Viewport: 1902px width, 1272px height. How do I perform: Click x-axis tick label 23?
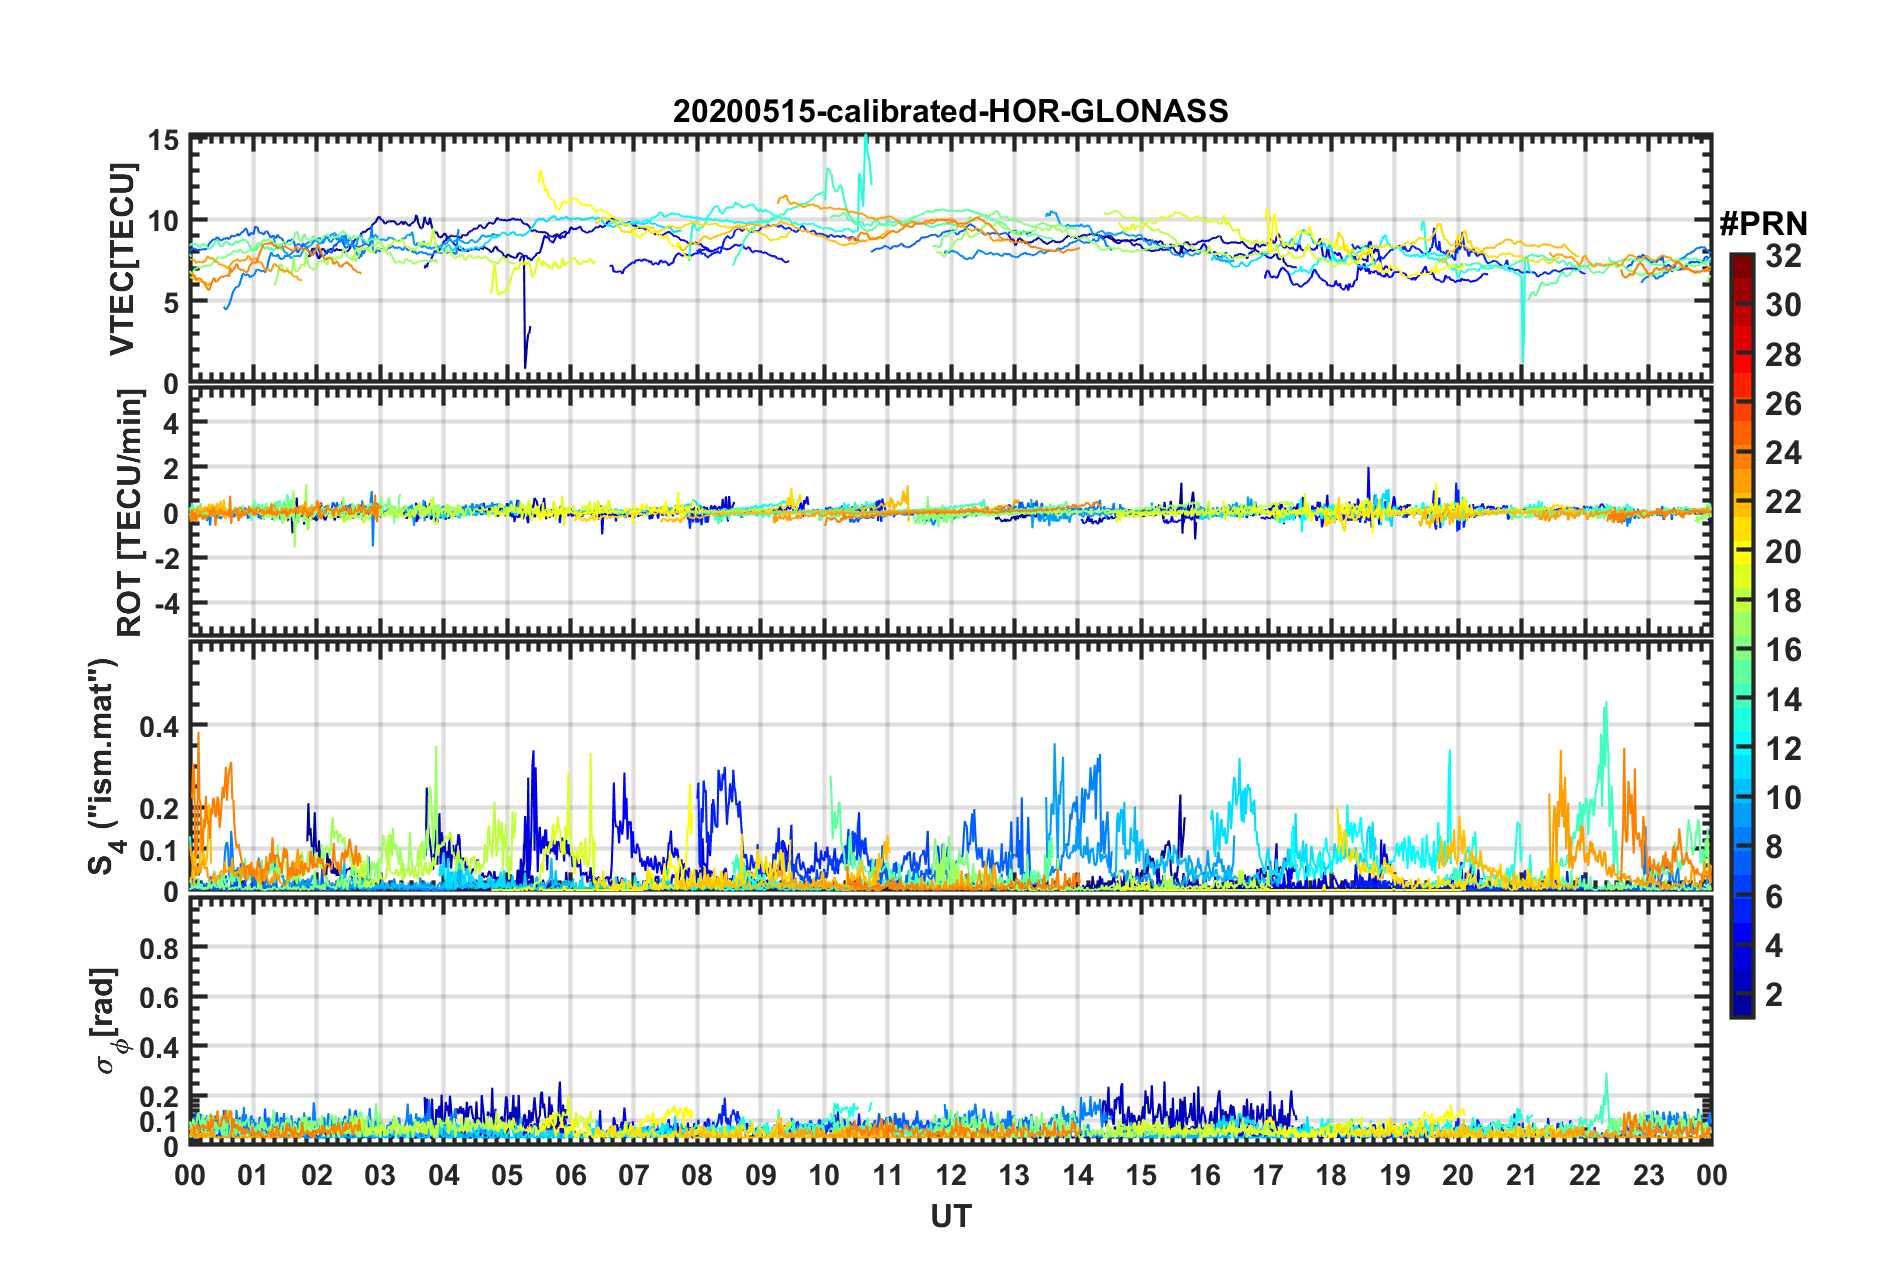(x=1648, y=1175)
